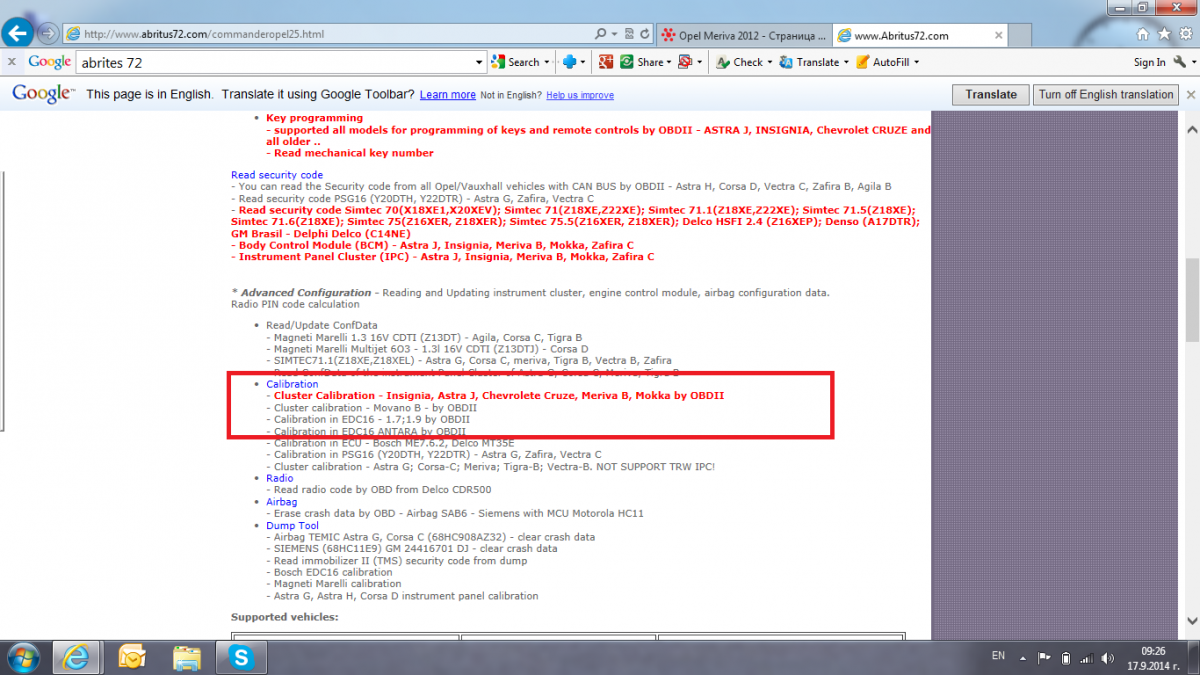Click the Google Toolbar Search button
Viewport: 1200px width, 675px height.
(x=516, y=62)
